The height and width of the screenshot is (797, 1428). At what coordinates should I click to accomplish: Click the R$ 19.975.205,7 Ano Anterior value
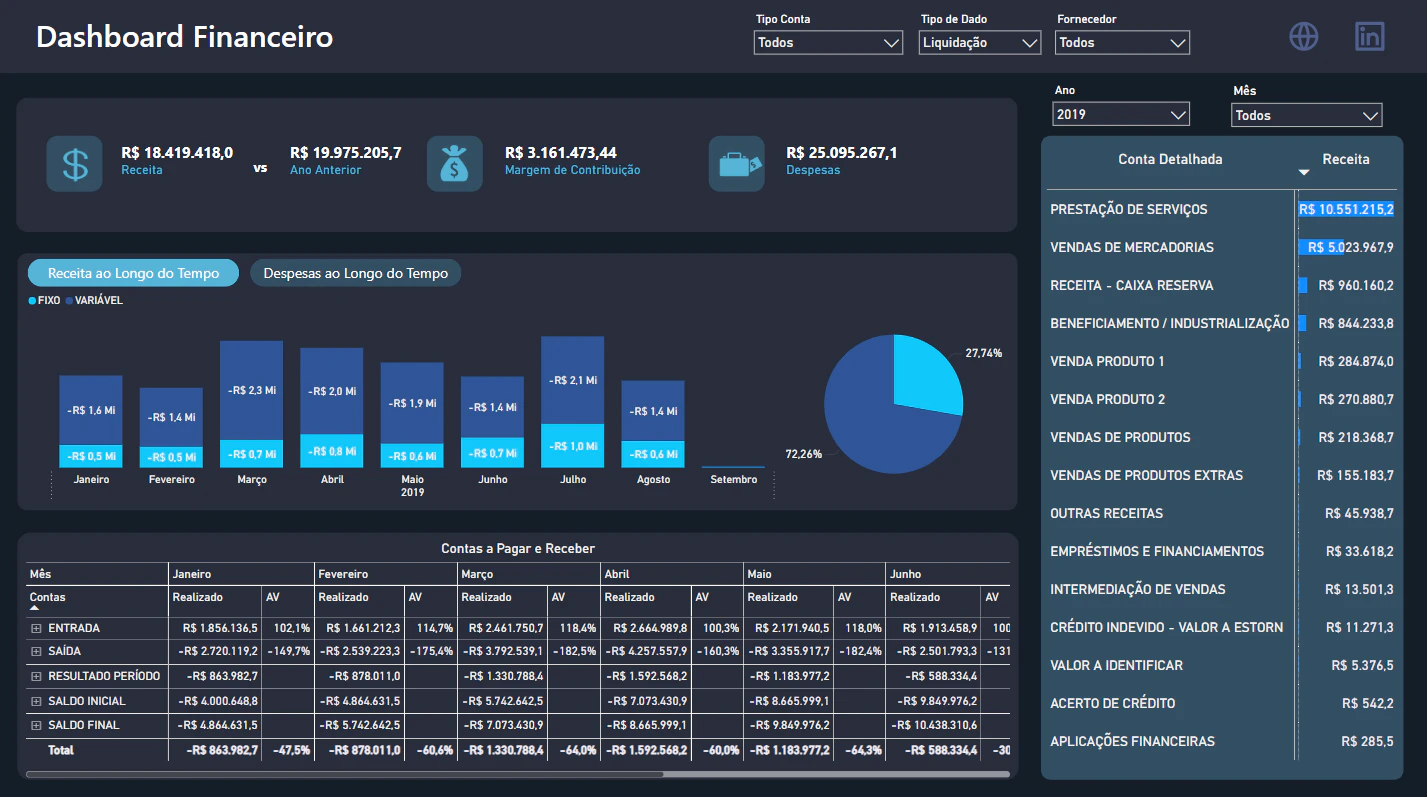point(346,153)
